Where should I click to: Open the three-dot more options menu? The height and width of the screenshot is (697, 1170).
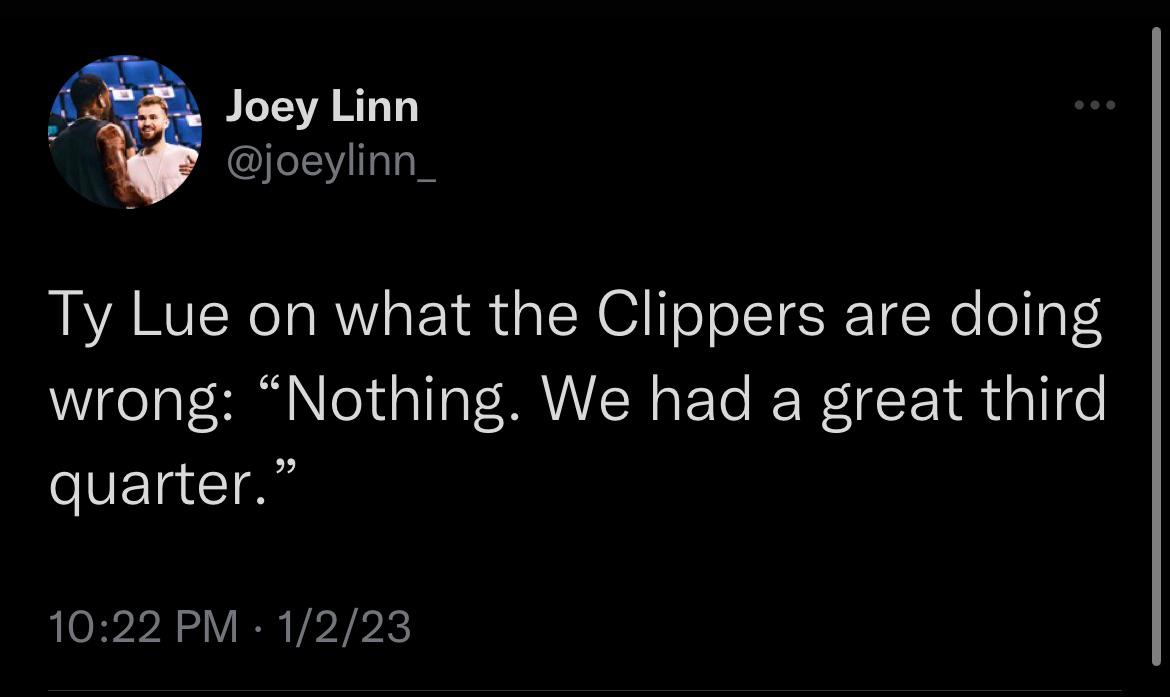[x=1094, y=105]
